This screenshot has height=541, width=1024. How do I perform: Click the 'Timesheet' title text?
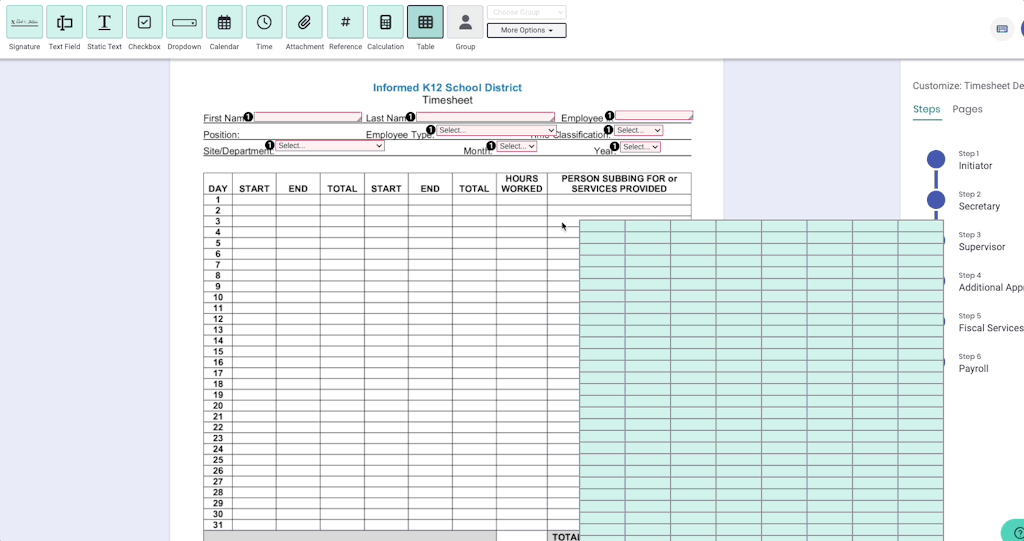(447, 100)
